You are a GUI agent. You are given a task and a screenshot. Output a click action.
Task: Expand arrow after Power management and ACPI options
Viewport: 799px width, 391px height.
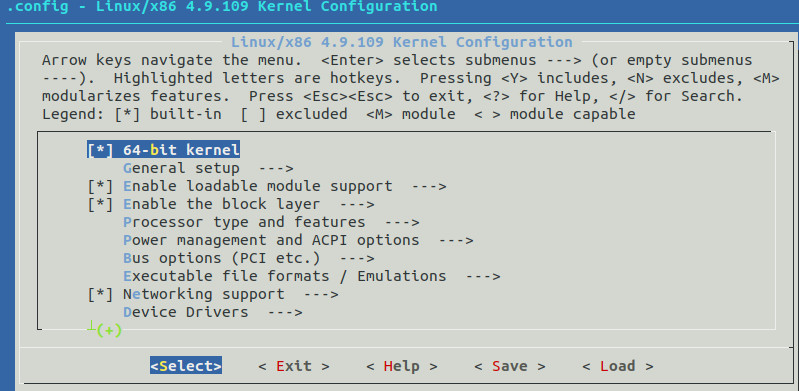[x=456, y=240]
